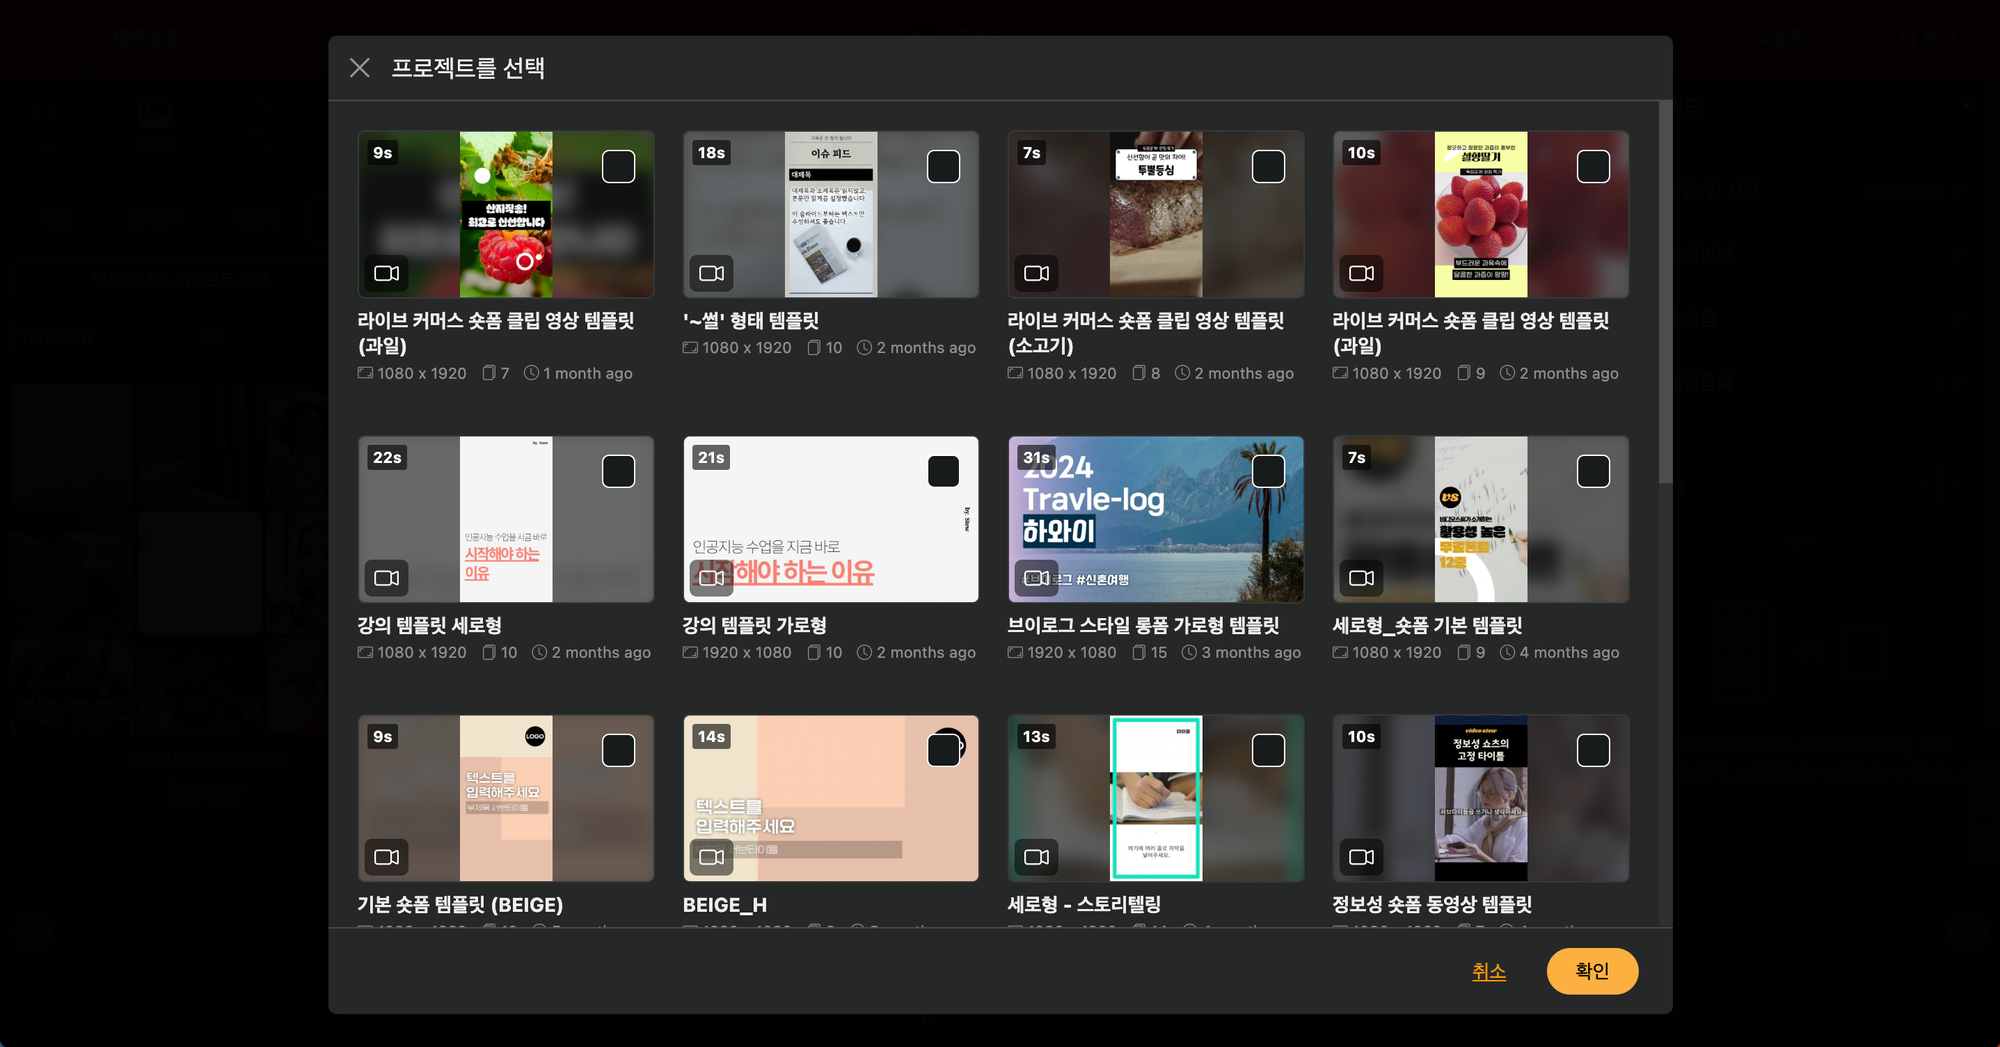Image resolution: width=2000 pixels, height=1047 pixels.
Task: Click the 취소 cancel link
Action: click(1489, 971)
